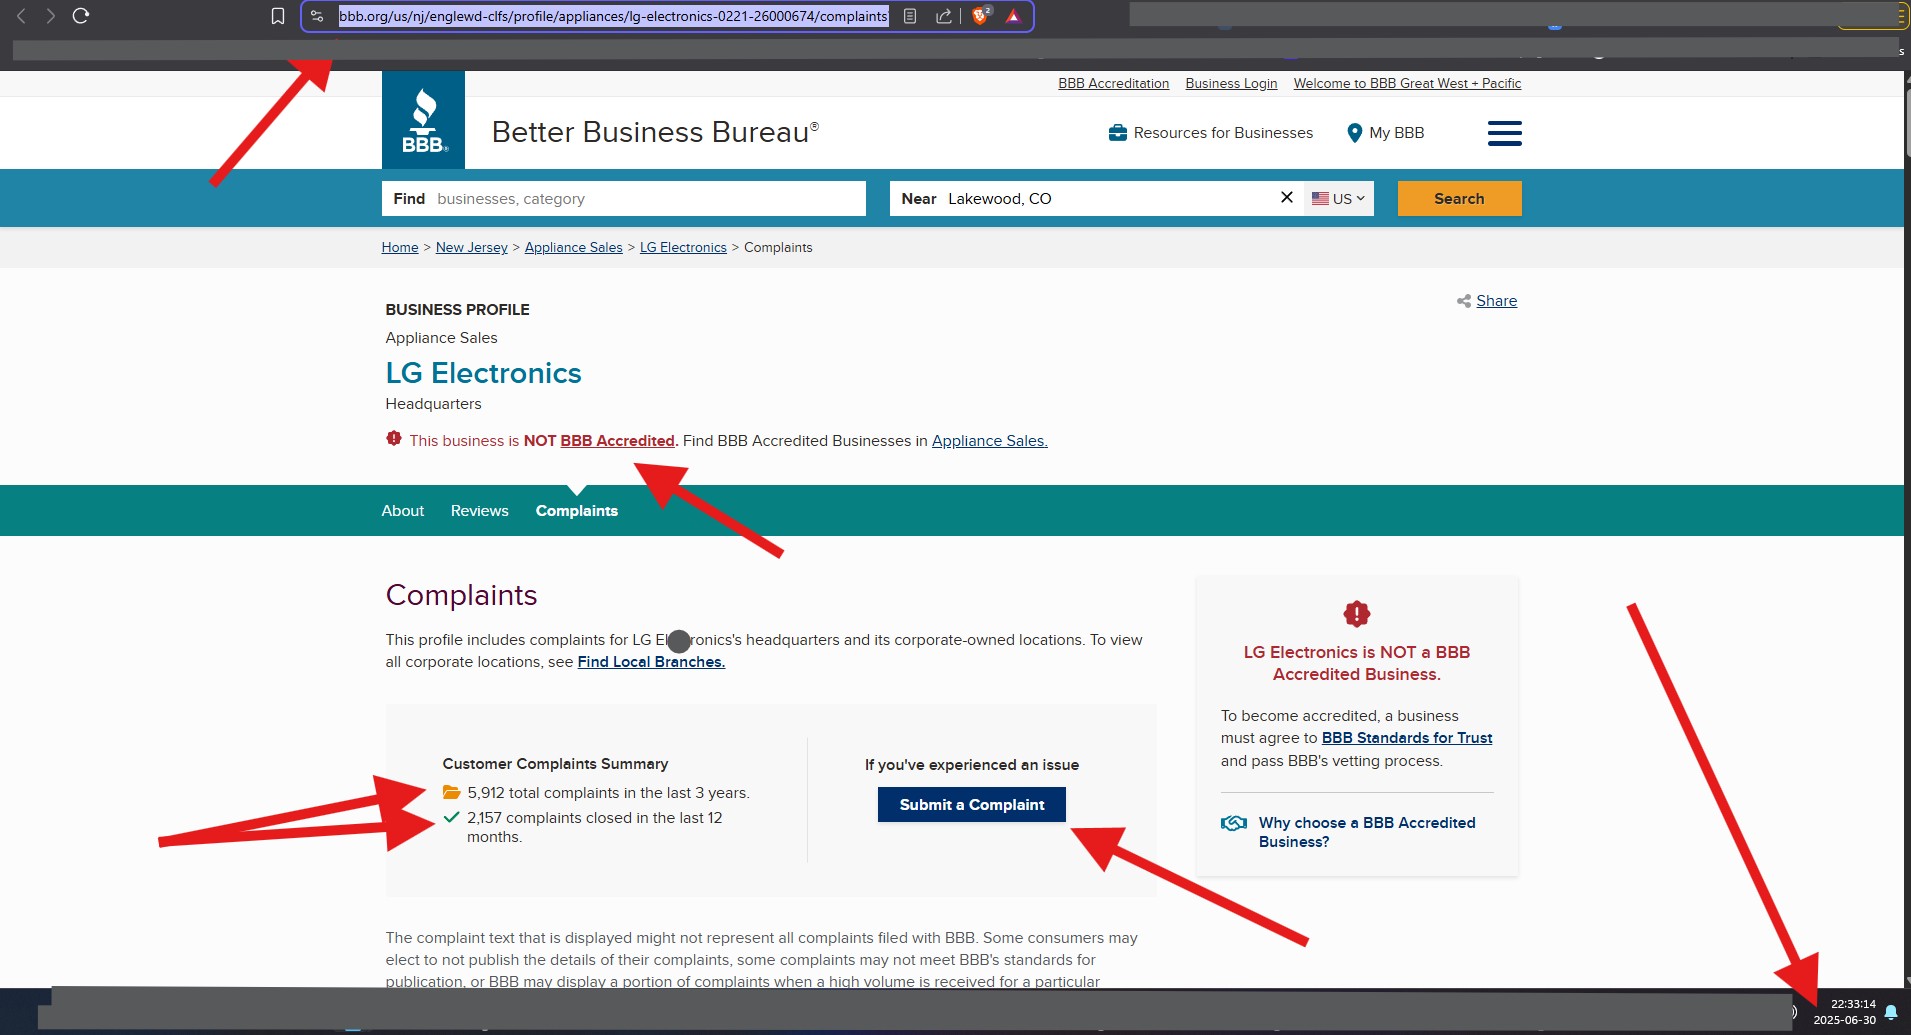Image resolution: width=1911 pixels, height=1035 pixels.
Task: Open Appliance Sales accredited businesses link
Action: coord(989,440)
